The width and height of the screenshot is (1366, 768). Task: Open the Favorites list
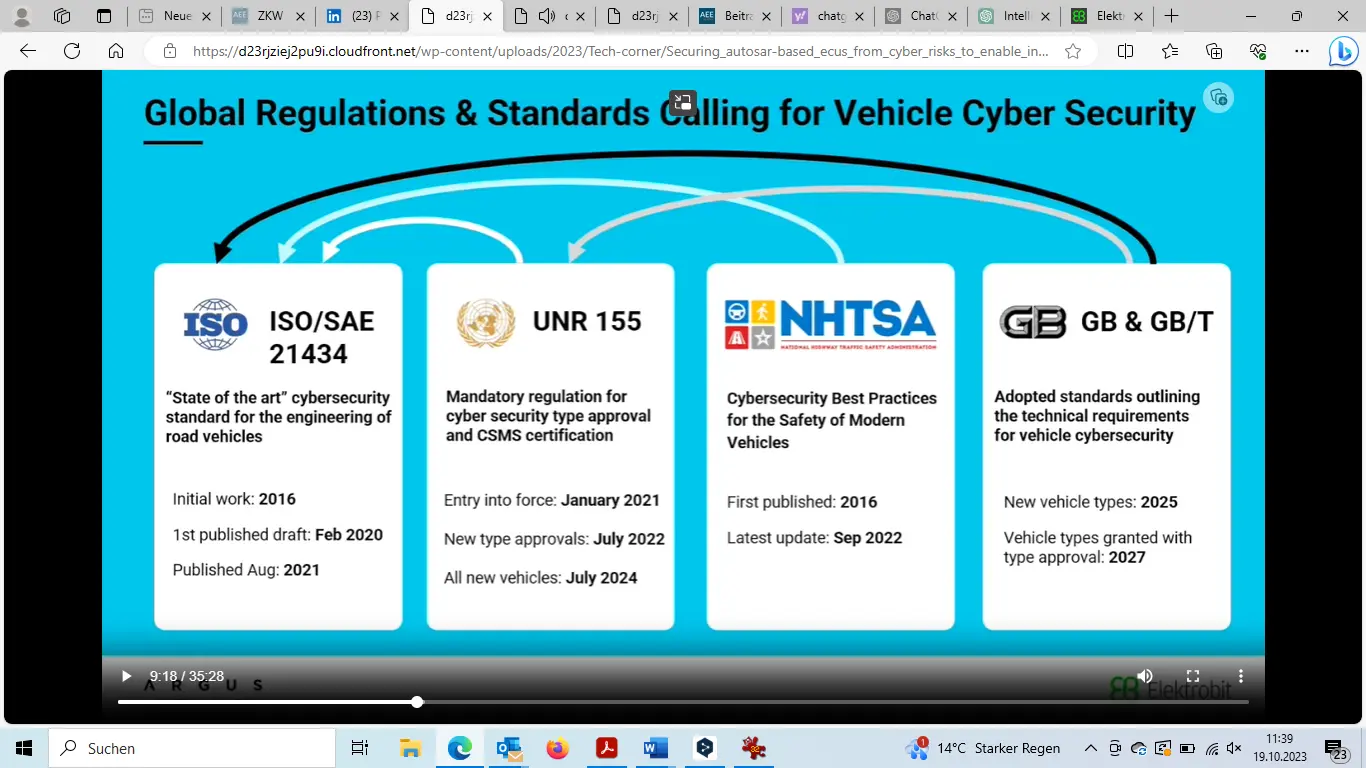pos(1170,51)
